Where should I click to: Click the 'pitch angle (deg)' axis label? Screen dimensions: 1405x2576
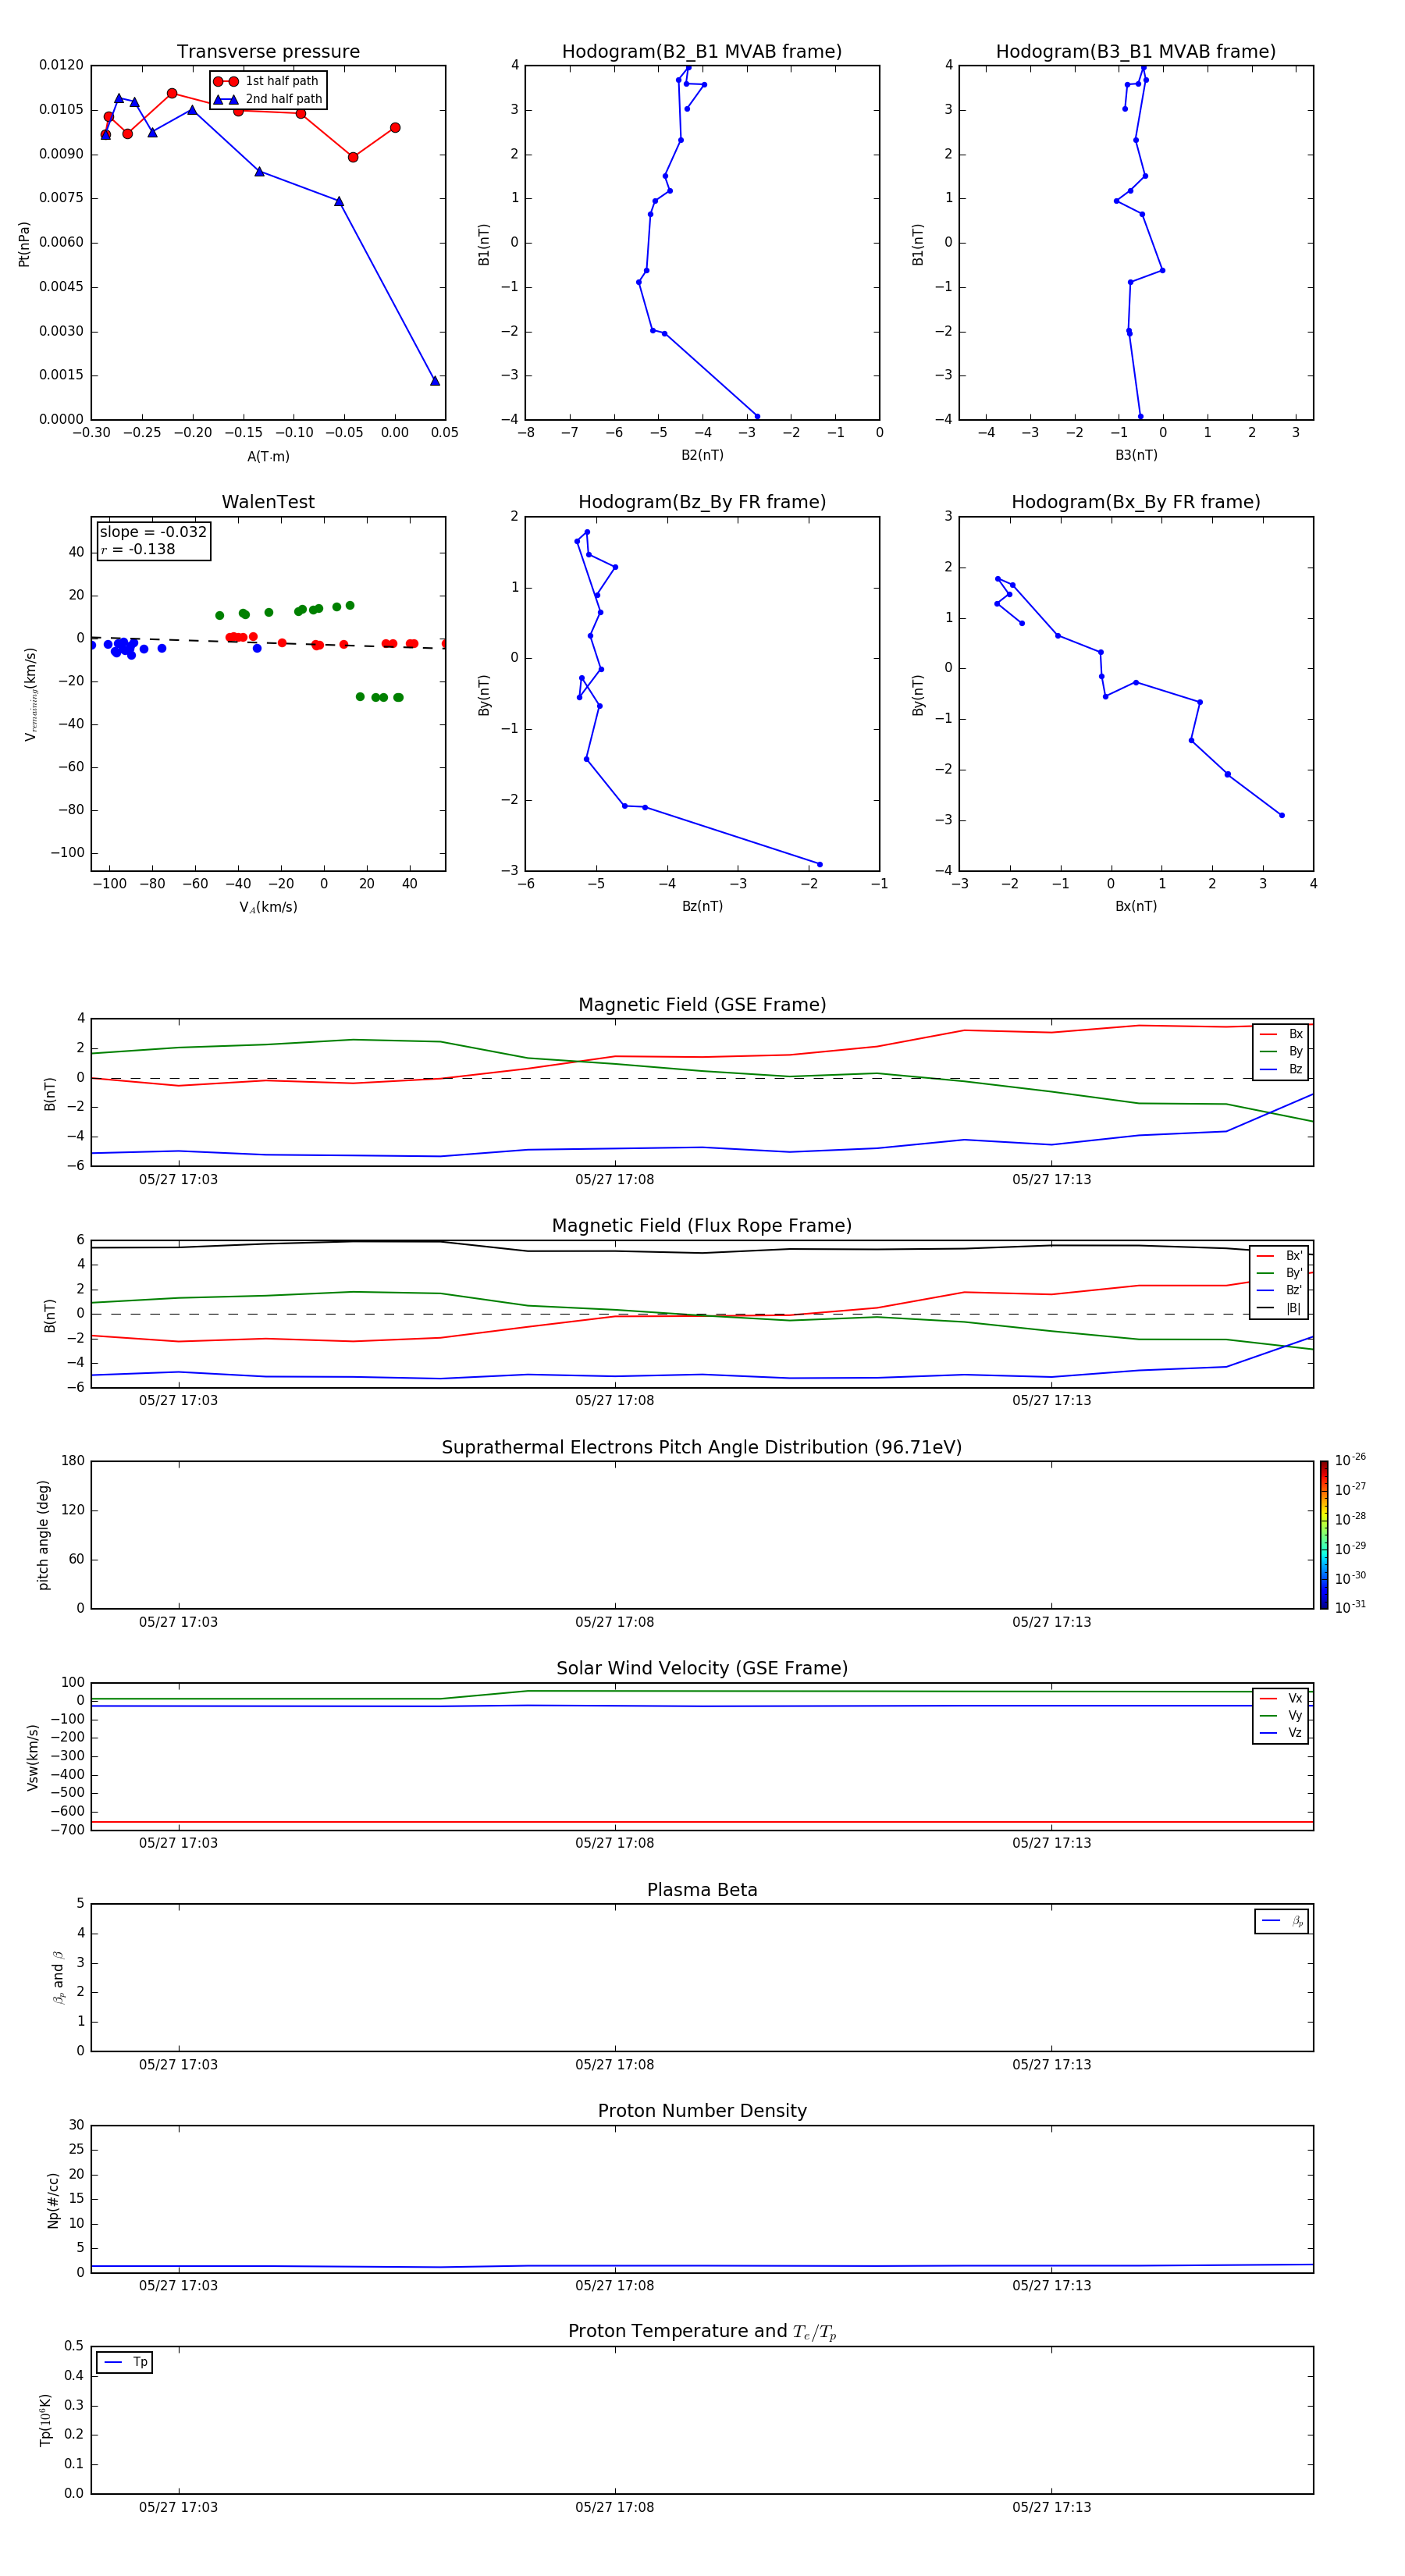click(43, 1535)
